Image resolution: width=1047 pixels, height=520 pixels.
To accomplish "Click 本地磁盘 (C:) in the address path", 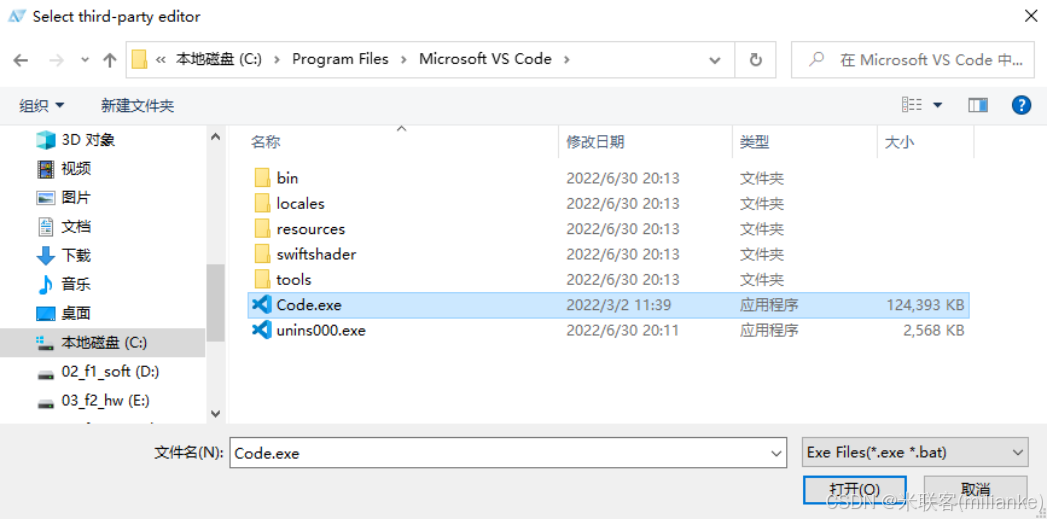I will pyautogui.click(x=219, y=59).
